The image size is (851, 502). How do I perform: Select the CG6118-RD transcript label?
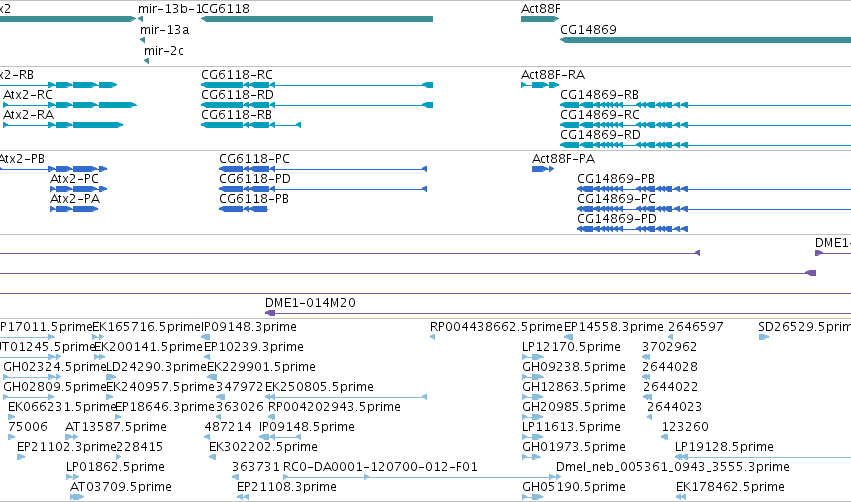point(237,95)
